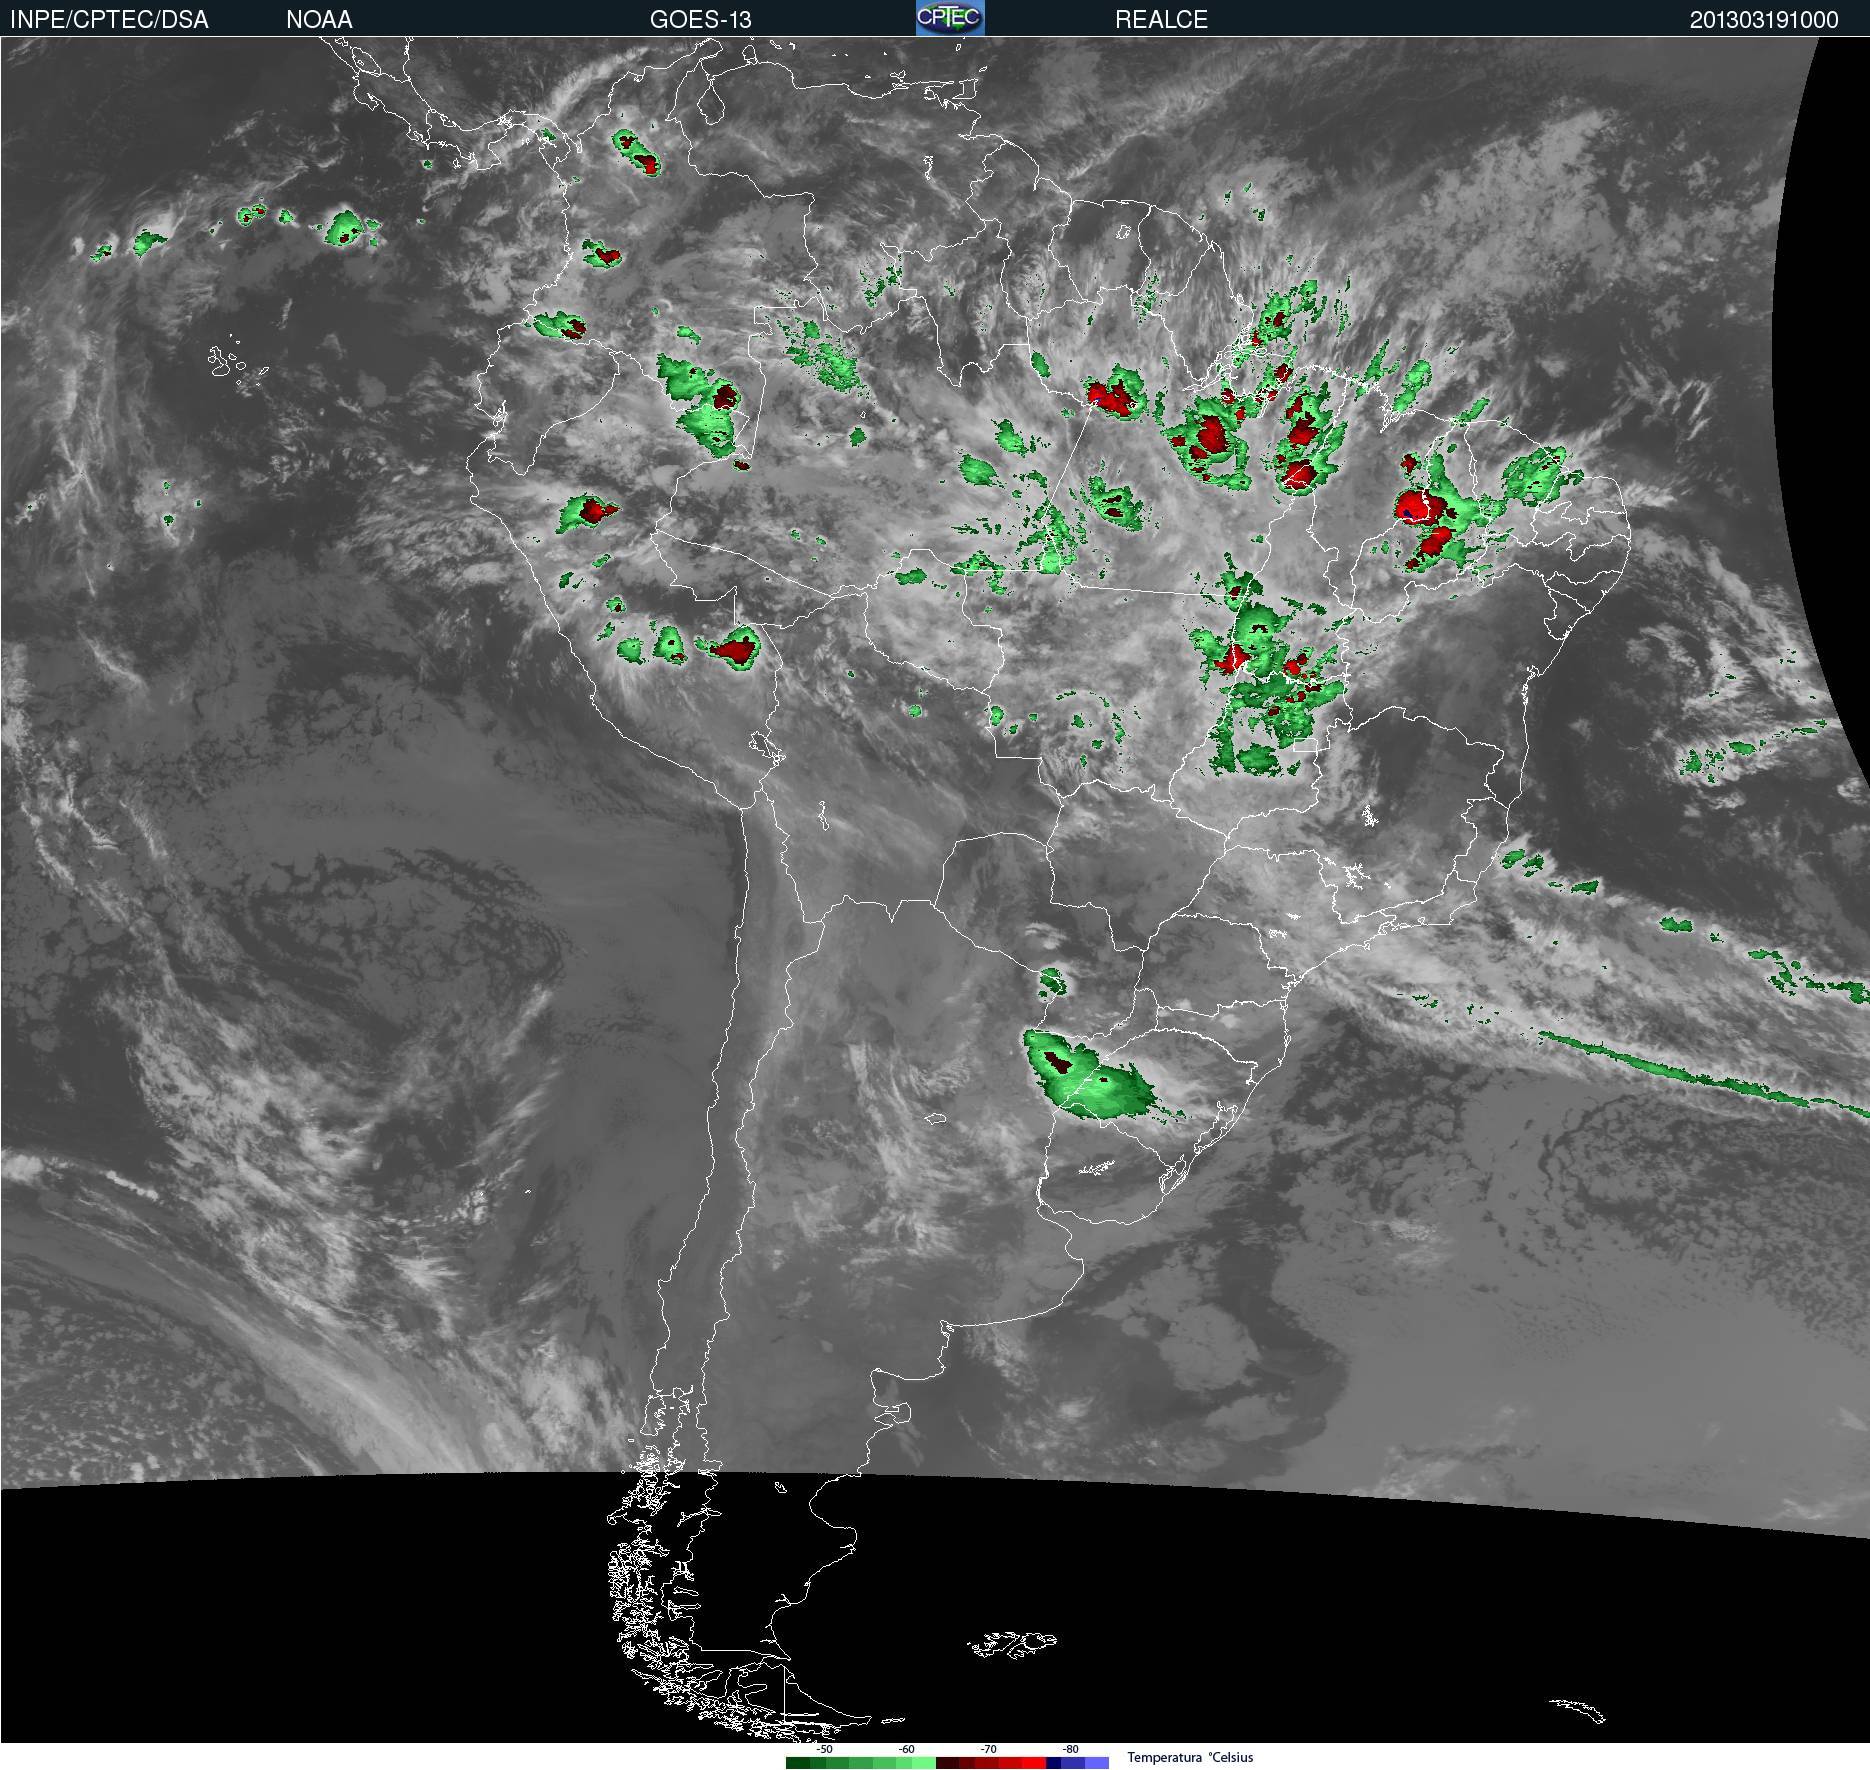The height and width of the screenshot is (1770, 1870).
Task: Click the navy blue legend swatch
Action: pyautogui.click(x=1054, y=1763)
